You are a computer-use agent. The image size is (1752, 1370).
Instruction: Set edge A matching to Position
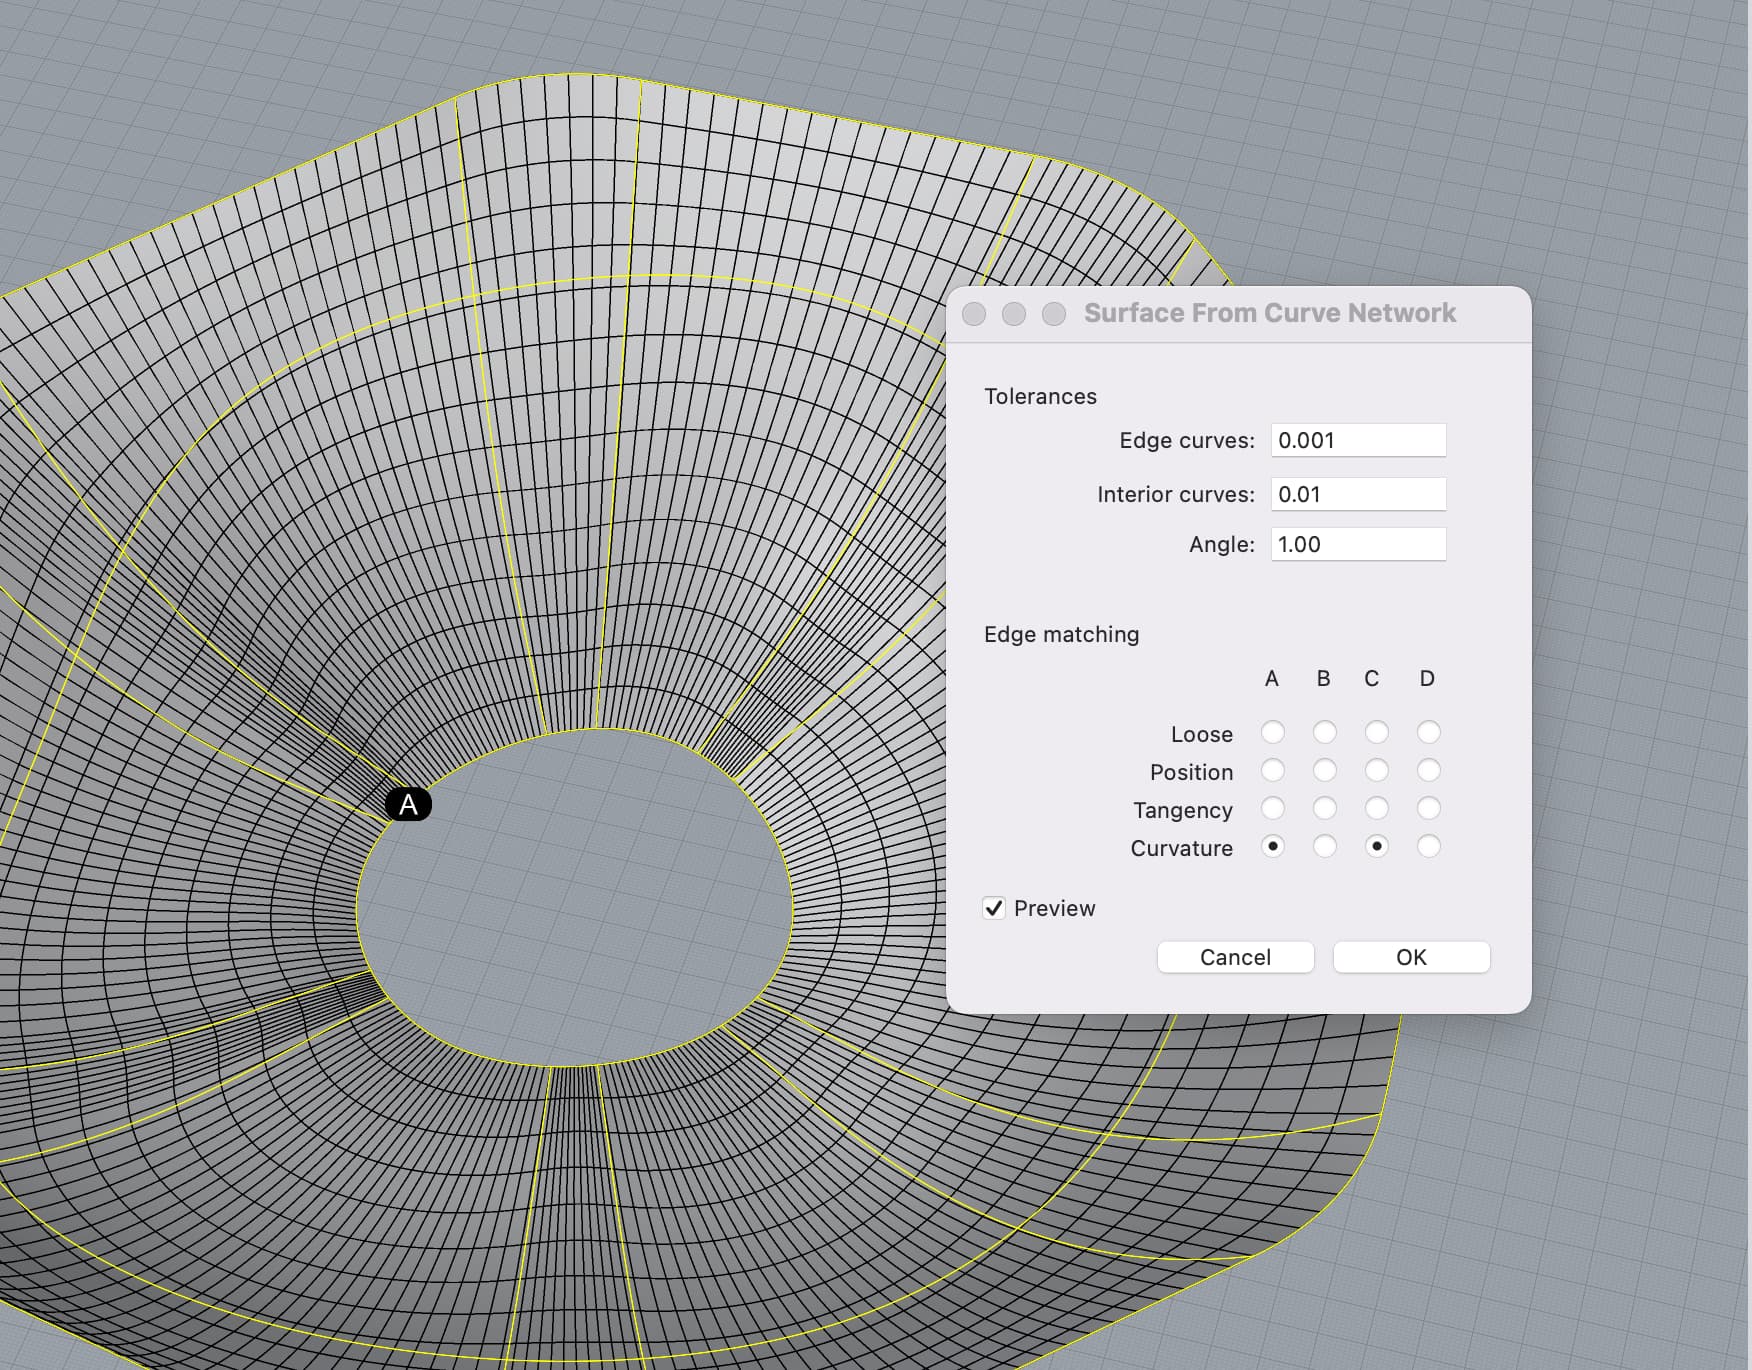pyautogui.click(x=1272, y=771)
